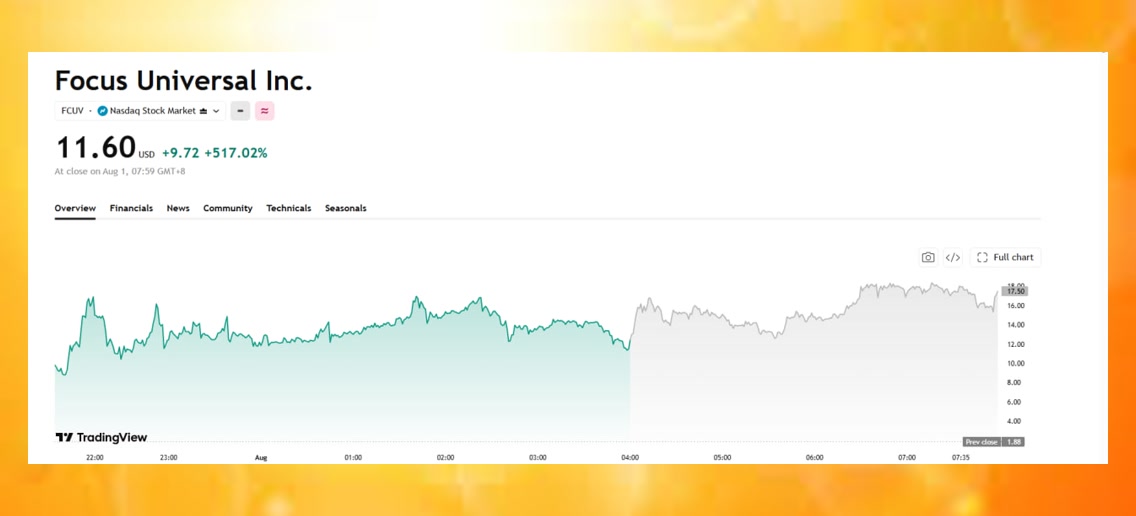
Task: Click the +9.72 price change
Action: [180, 153]
